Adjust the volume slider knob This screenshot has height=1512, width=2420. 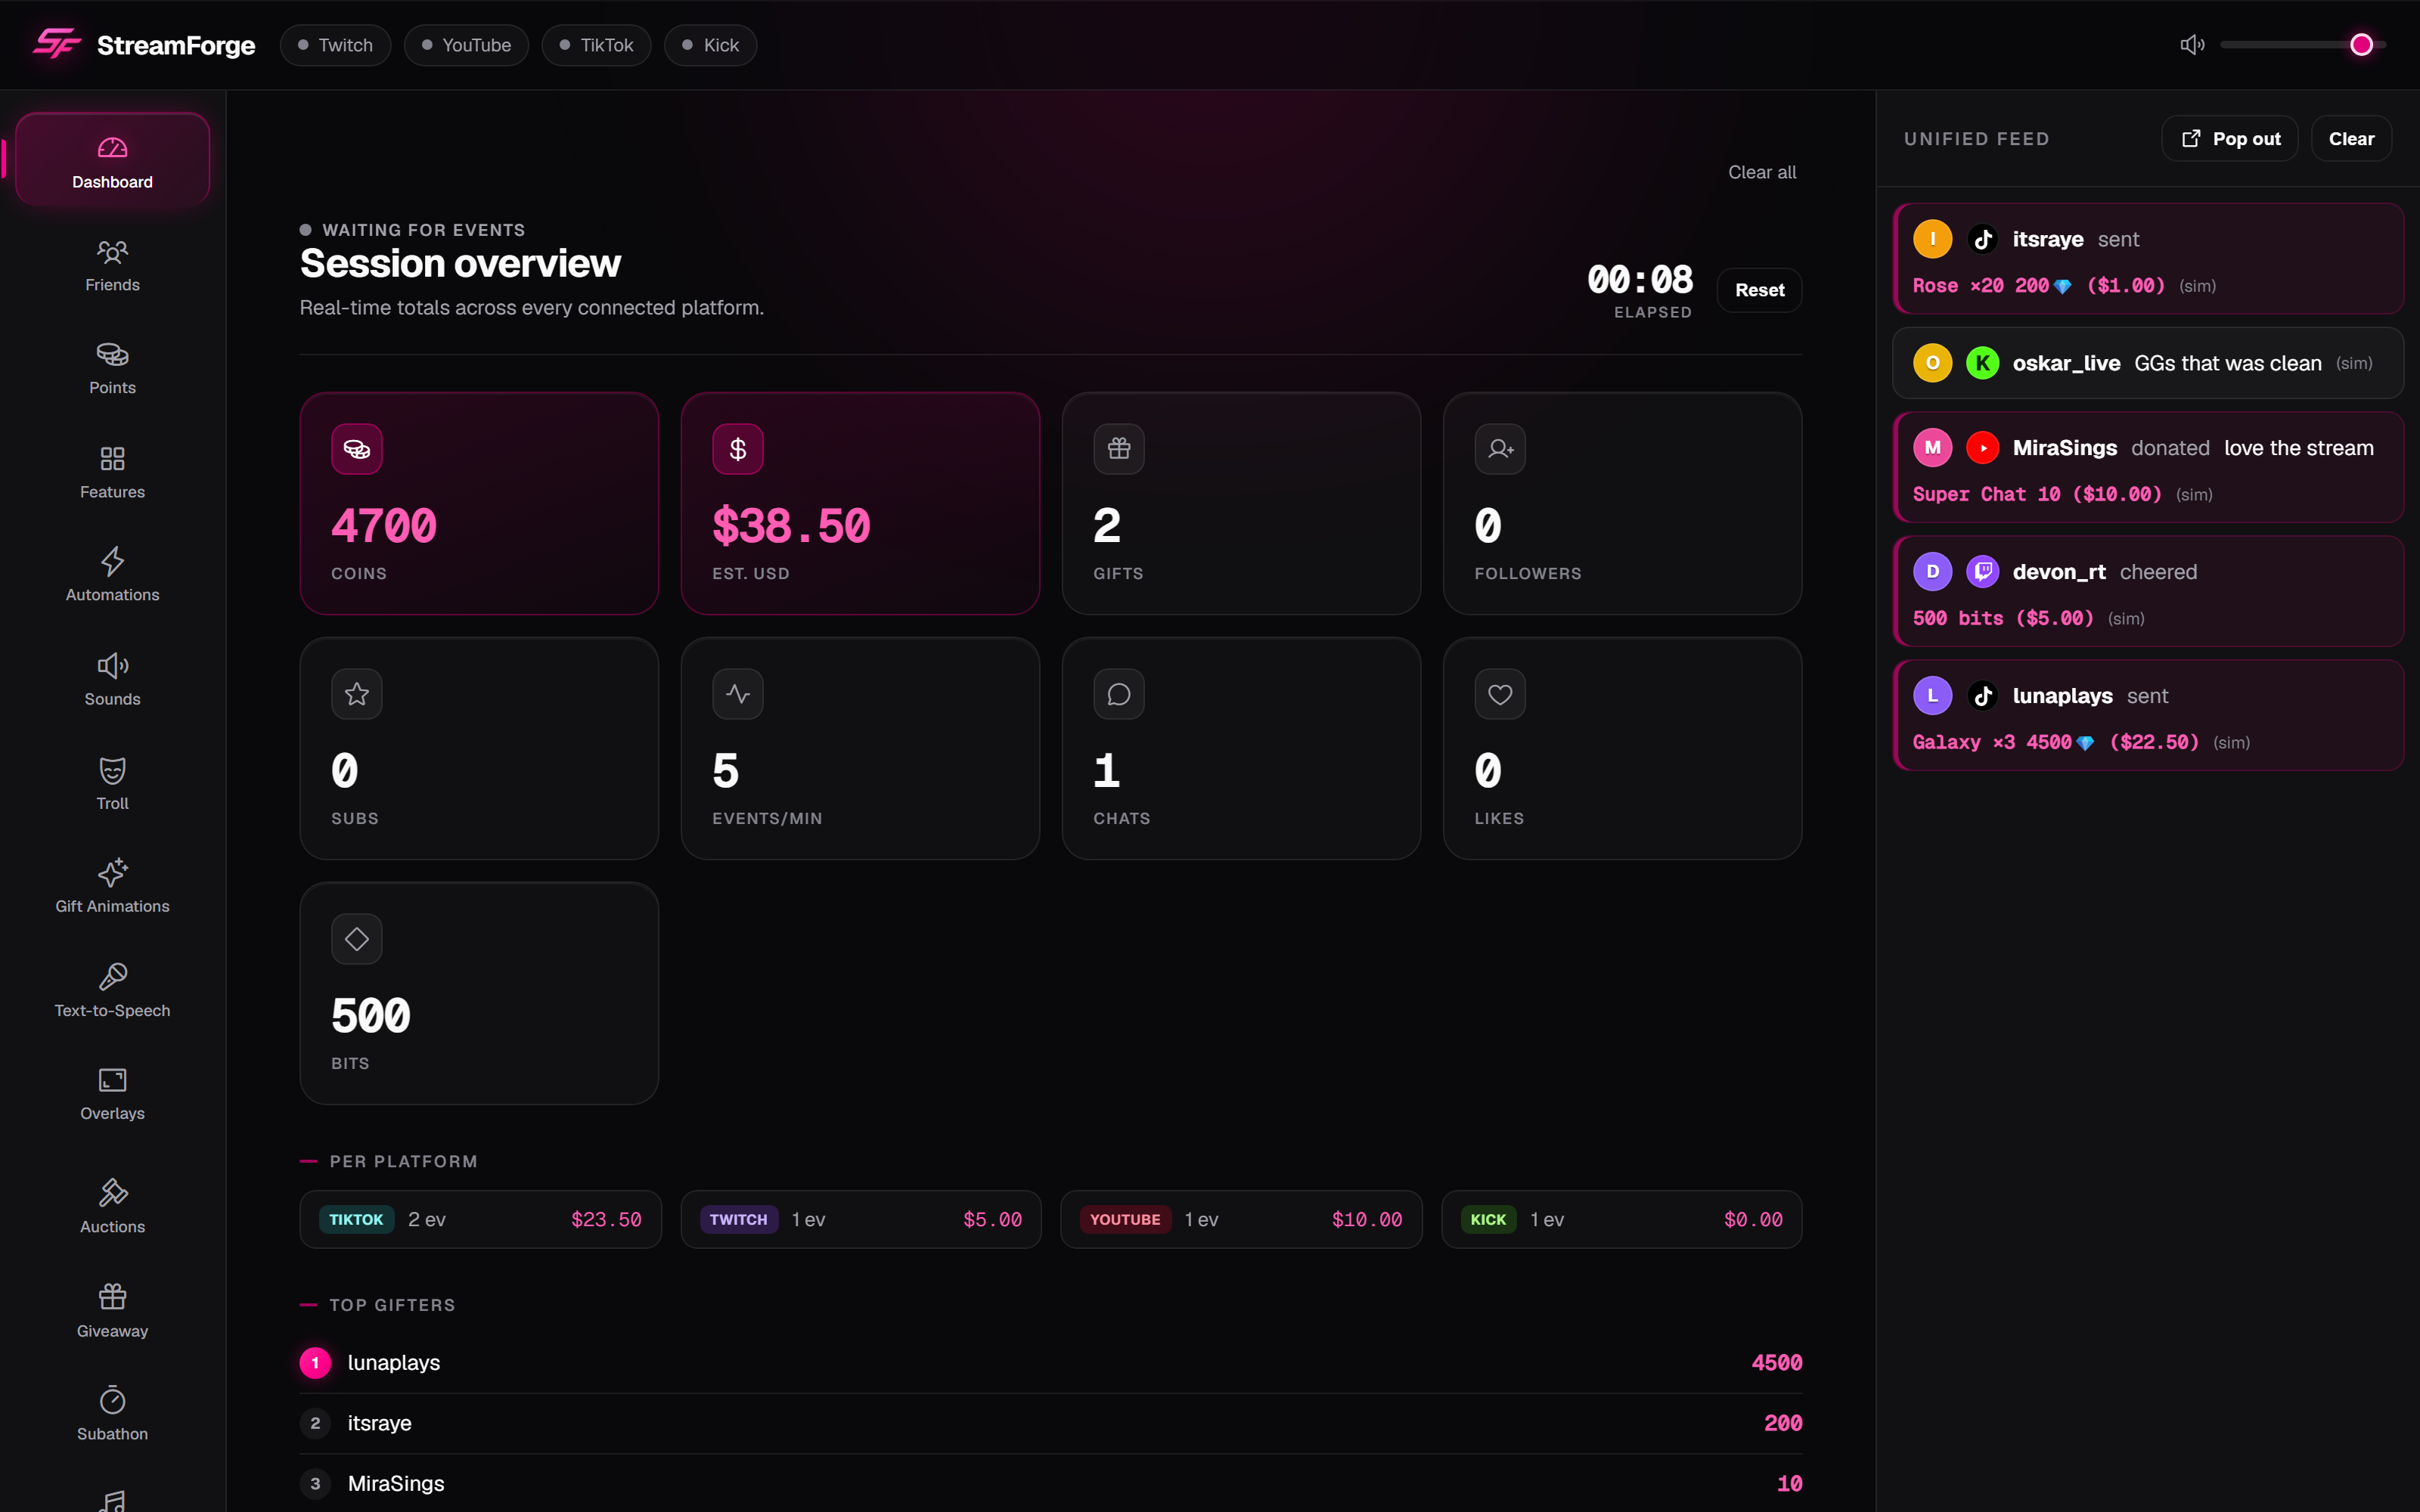click(x=2361, y=45)
